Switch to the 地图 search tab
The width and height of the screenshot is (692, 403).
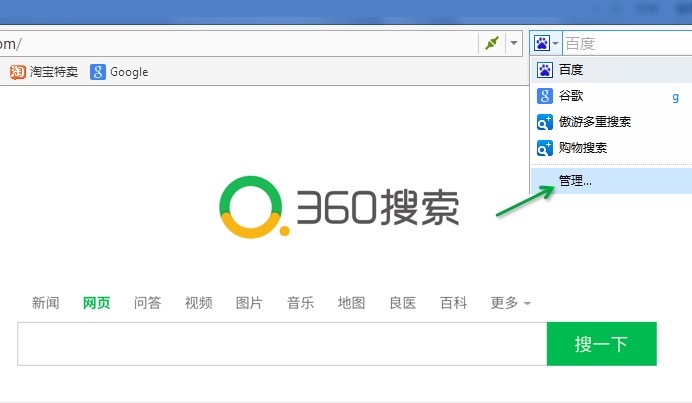351,303
